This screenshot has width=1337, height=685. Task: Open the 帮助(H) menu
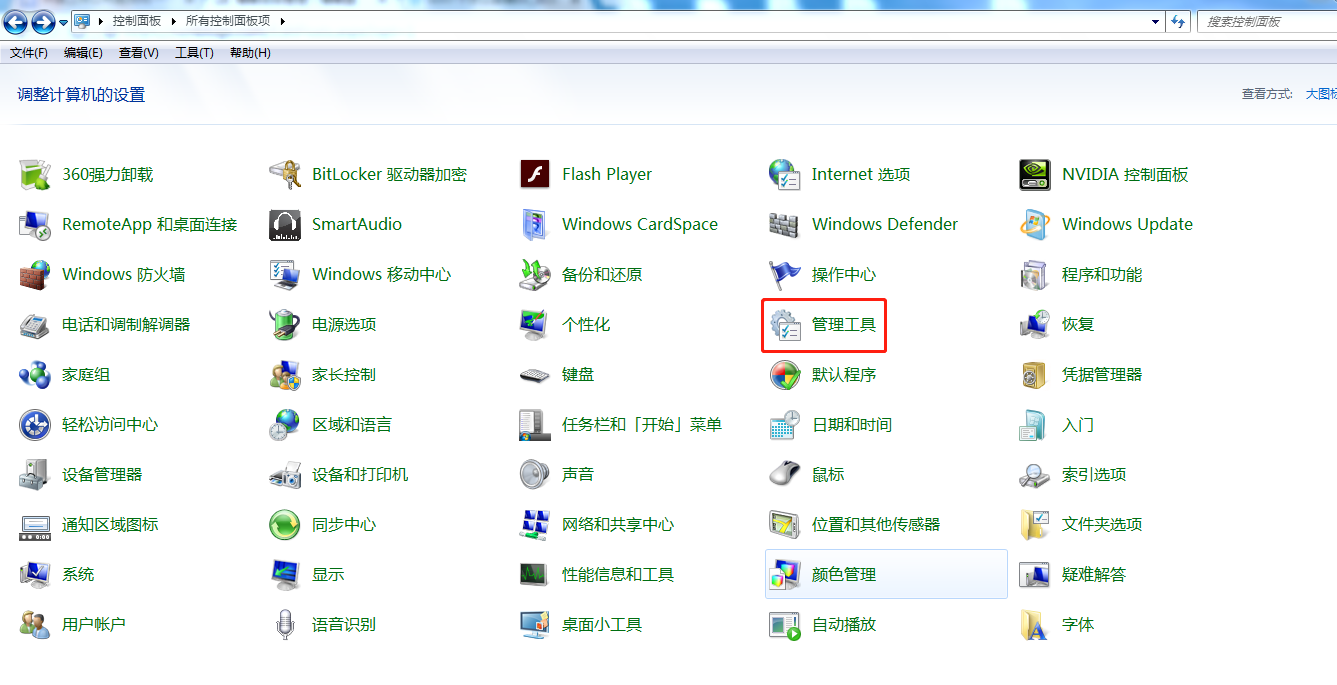pos(250,52)
